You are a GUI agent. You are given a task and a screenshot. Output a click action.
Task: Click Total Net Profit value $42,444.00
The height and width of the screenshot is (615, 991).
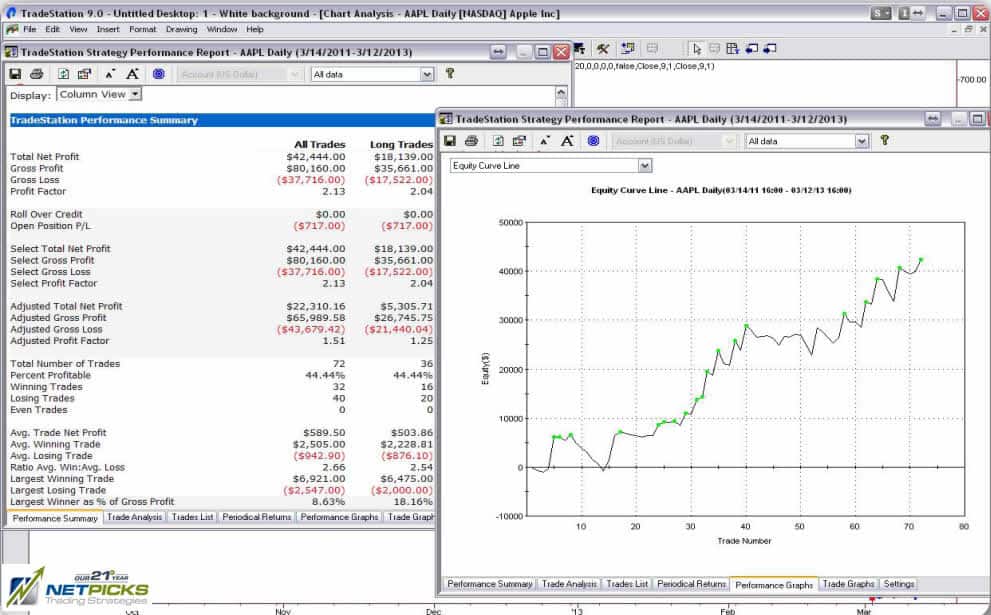pos(316,157)
